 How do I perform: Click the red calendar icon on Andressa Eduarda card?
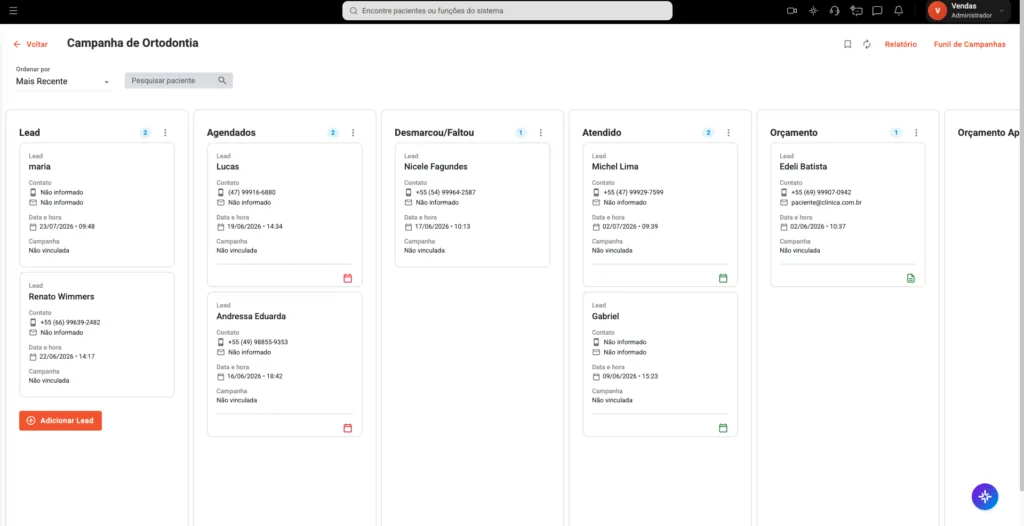347,428
